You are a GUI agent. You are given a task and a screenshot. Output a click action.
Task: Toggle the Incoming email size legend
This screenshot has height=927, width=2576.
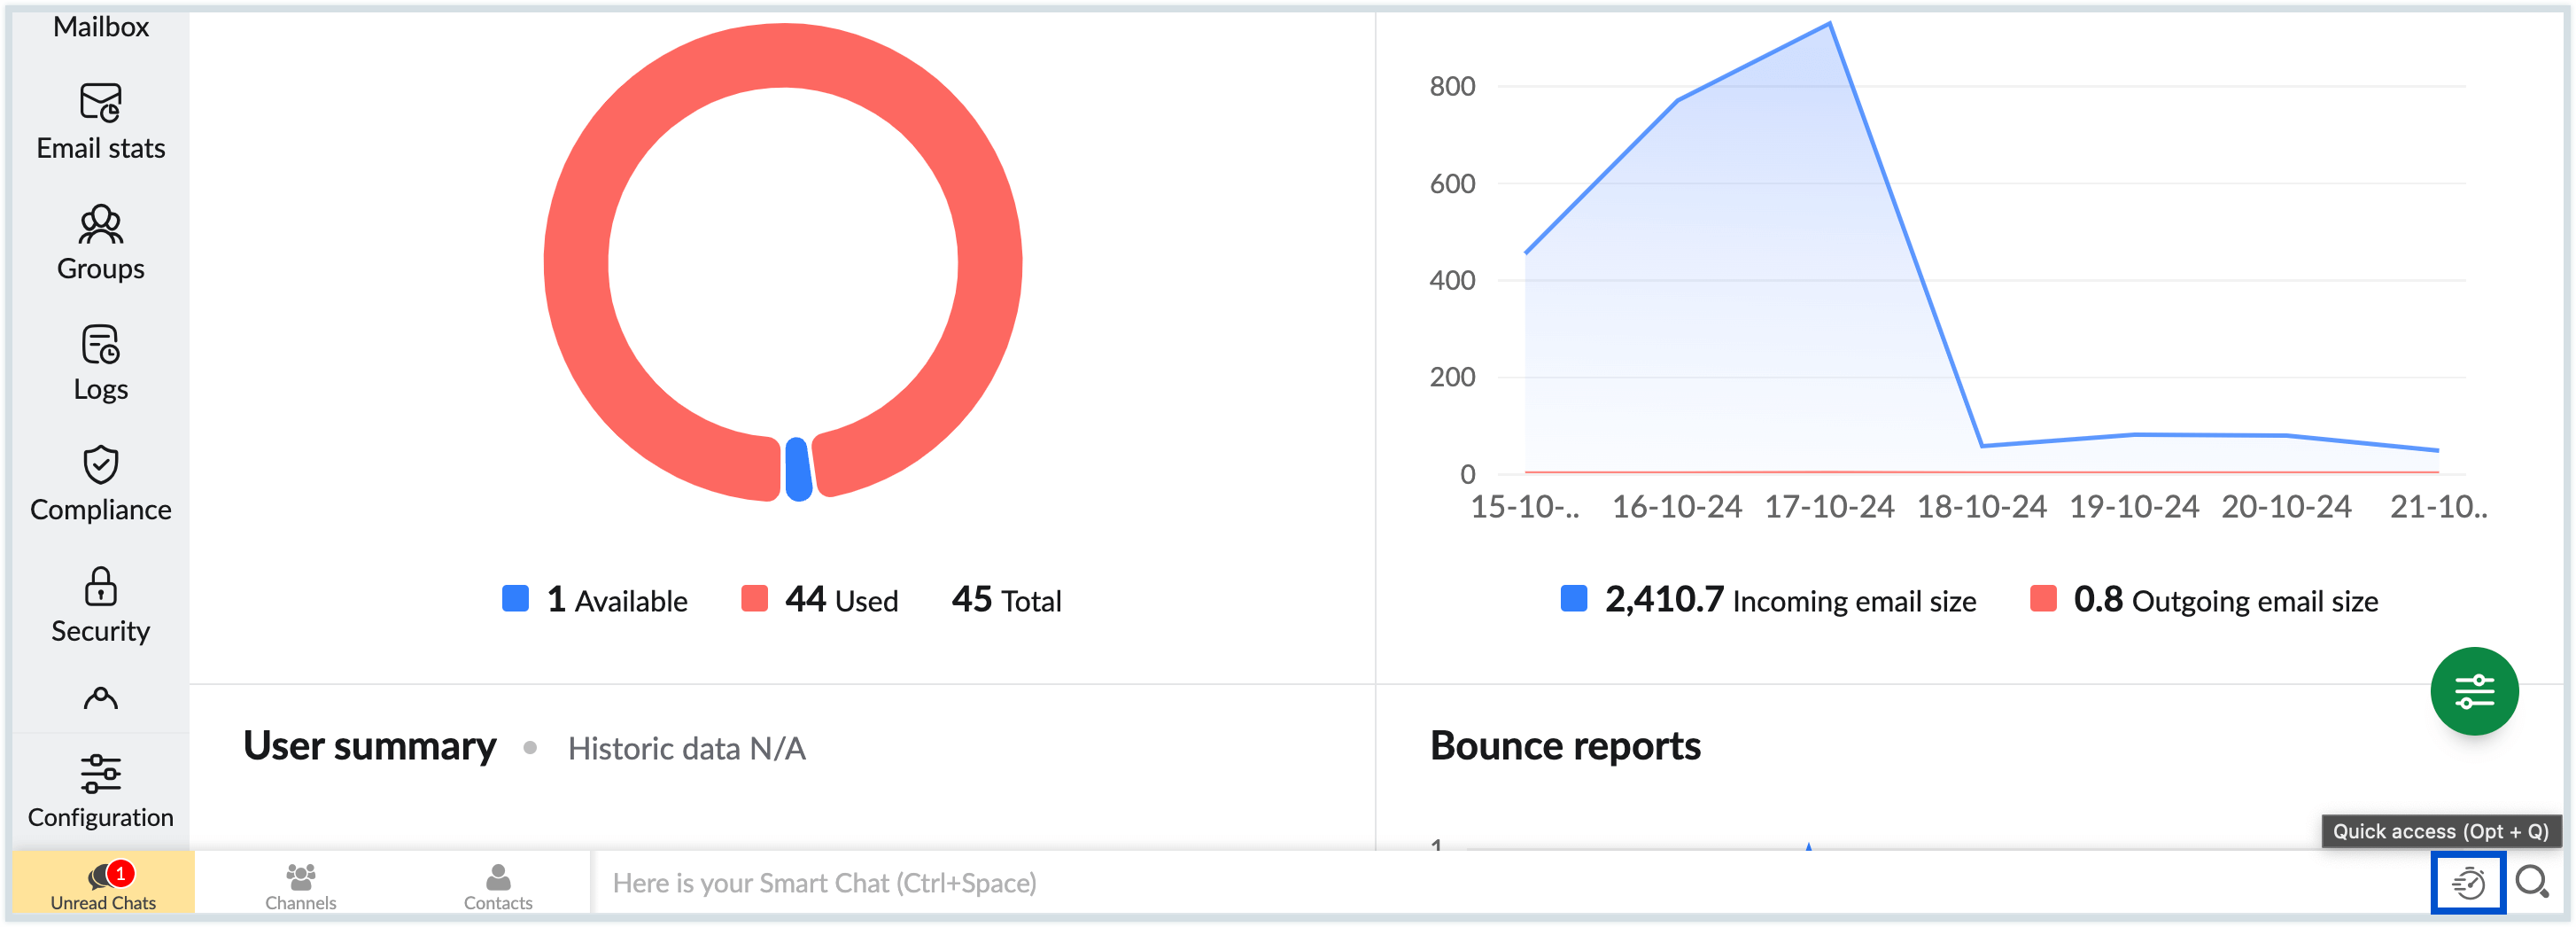1768,600
